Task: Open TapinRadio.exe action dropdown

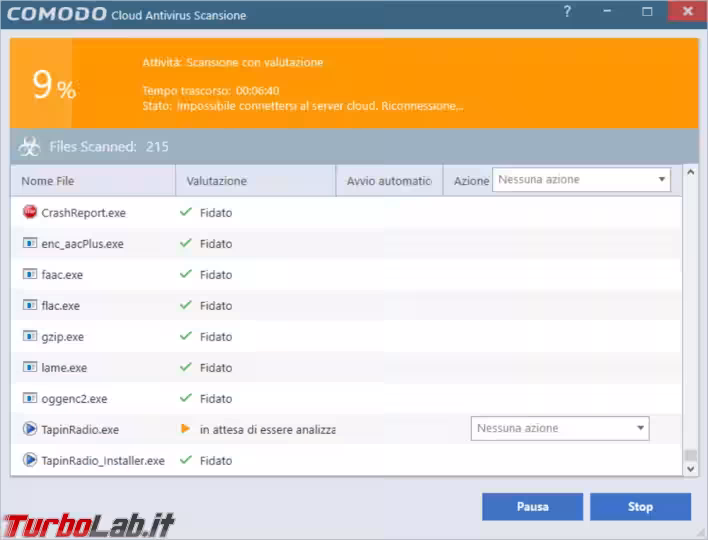Action: tap(560, 428)
